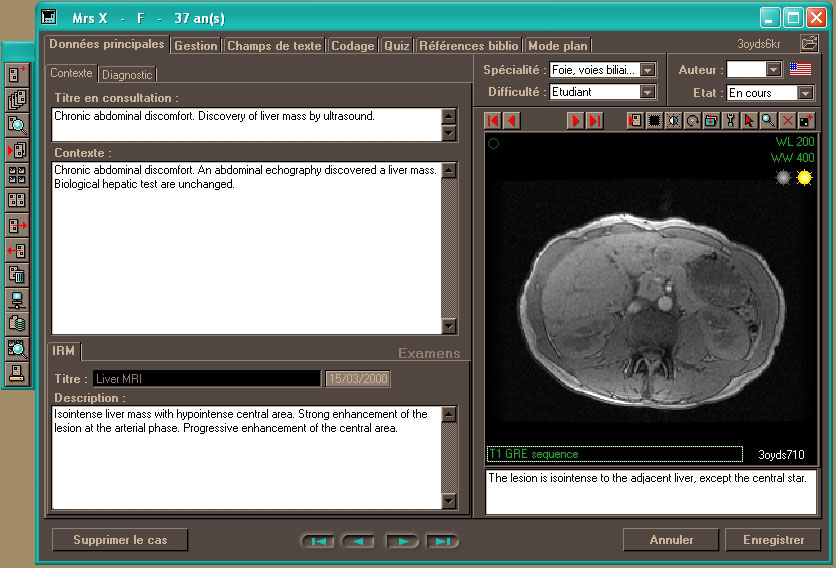Viewport: 836px width, 568px height.
Task: Go to next case with bottom navigation
Action: tap(403, 541)
